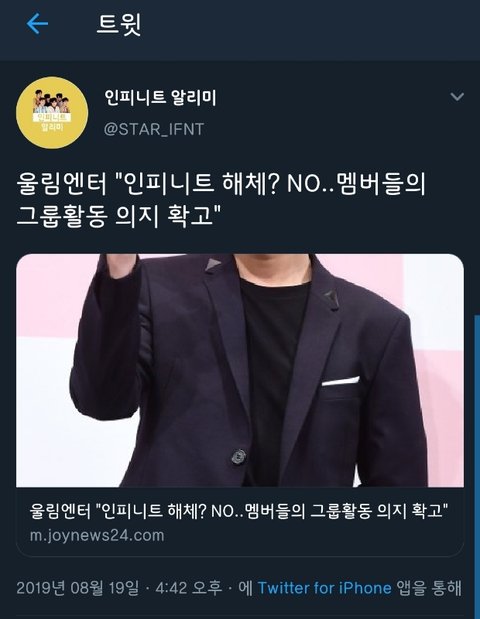Tap the 트윗 header title
This screenshot has height=619, width=480.
pyautogui.click(x=119, y=24)
